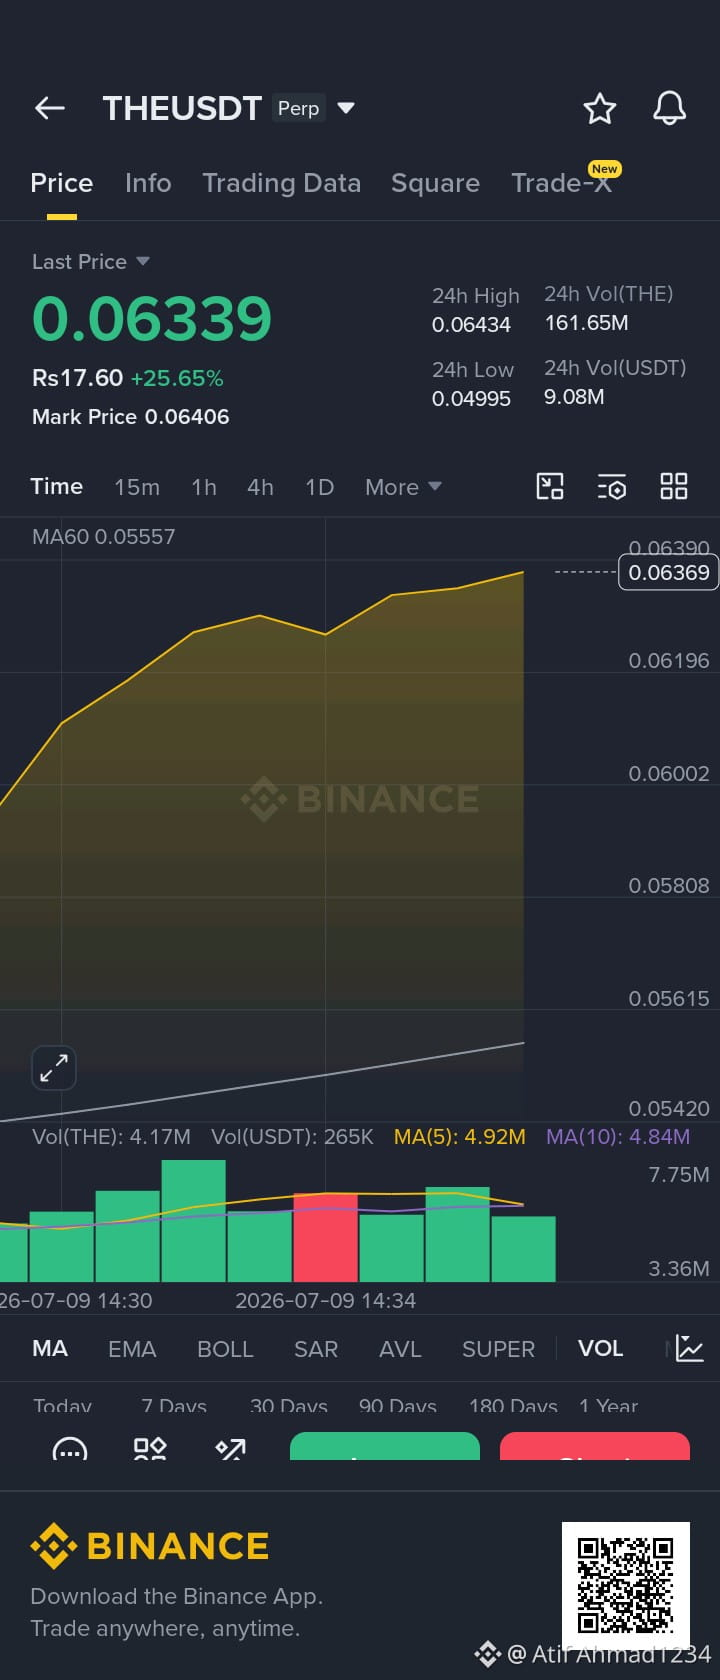The image size is (720, 1680).
Task: Open chart settings list icon
Action: coord(612,486)
